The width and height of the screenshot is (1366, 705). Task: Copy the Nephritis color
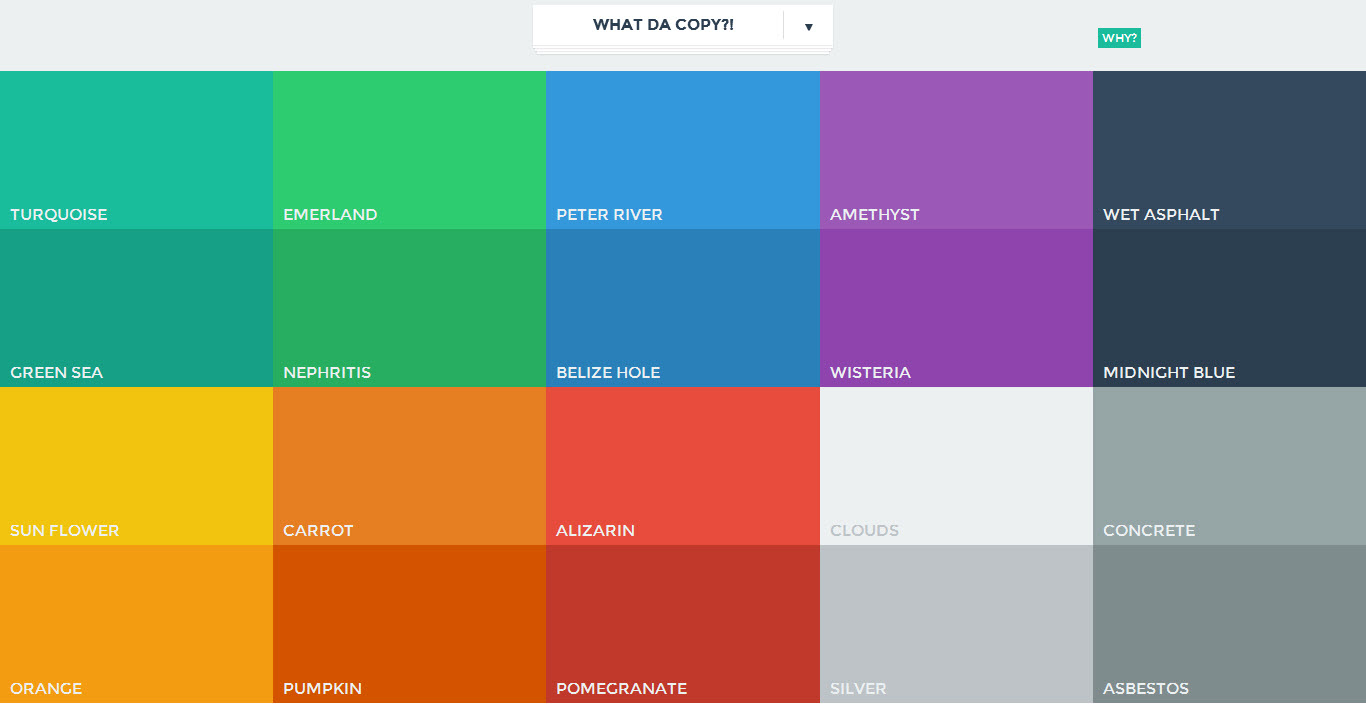click(x=409, y=308)
